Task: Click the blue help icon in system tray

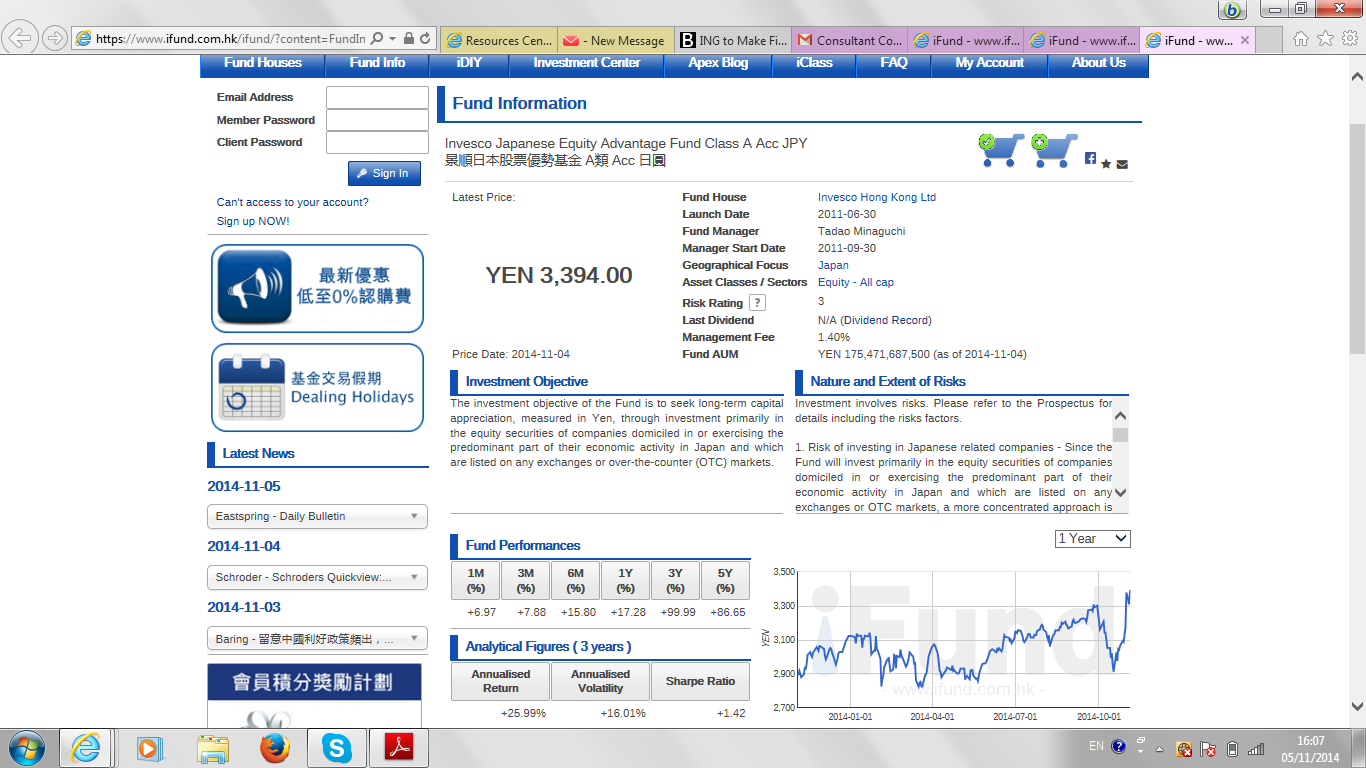Action: click(x=1118, y=747)
